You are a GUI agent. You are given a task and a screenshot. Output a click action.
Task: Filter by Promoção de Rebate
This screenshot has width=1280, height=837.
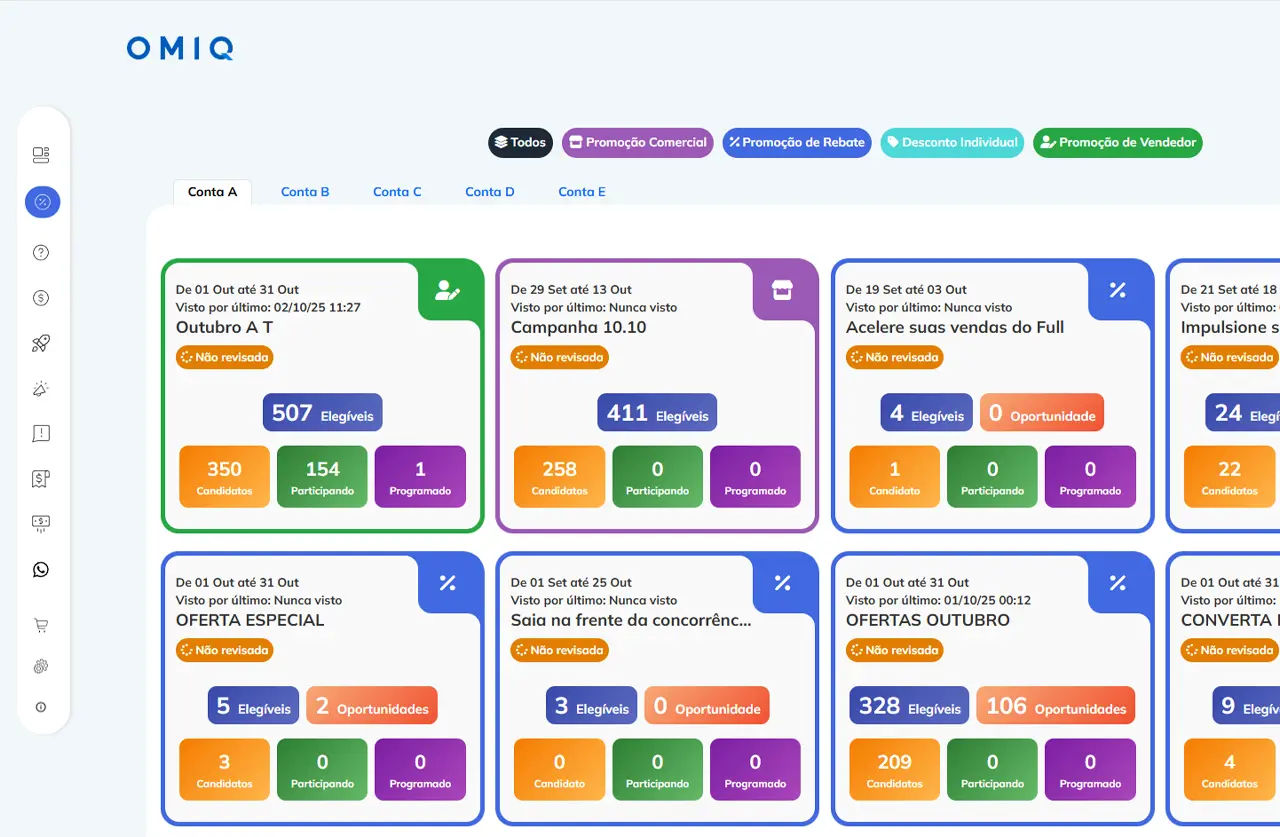click(796, 143)
